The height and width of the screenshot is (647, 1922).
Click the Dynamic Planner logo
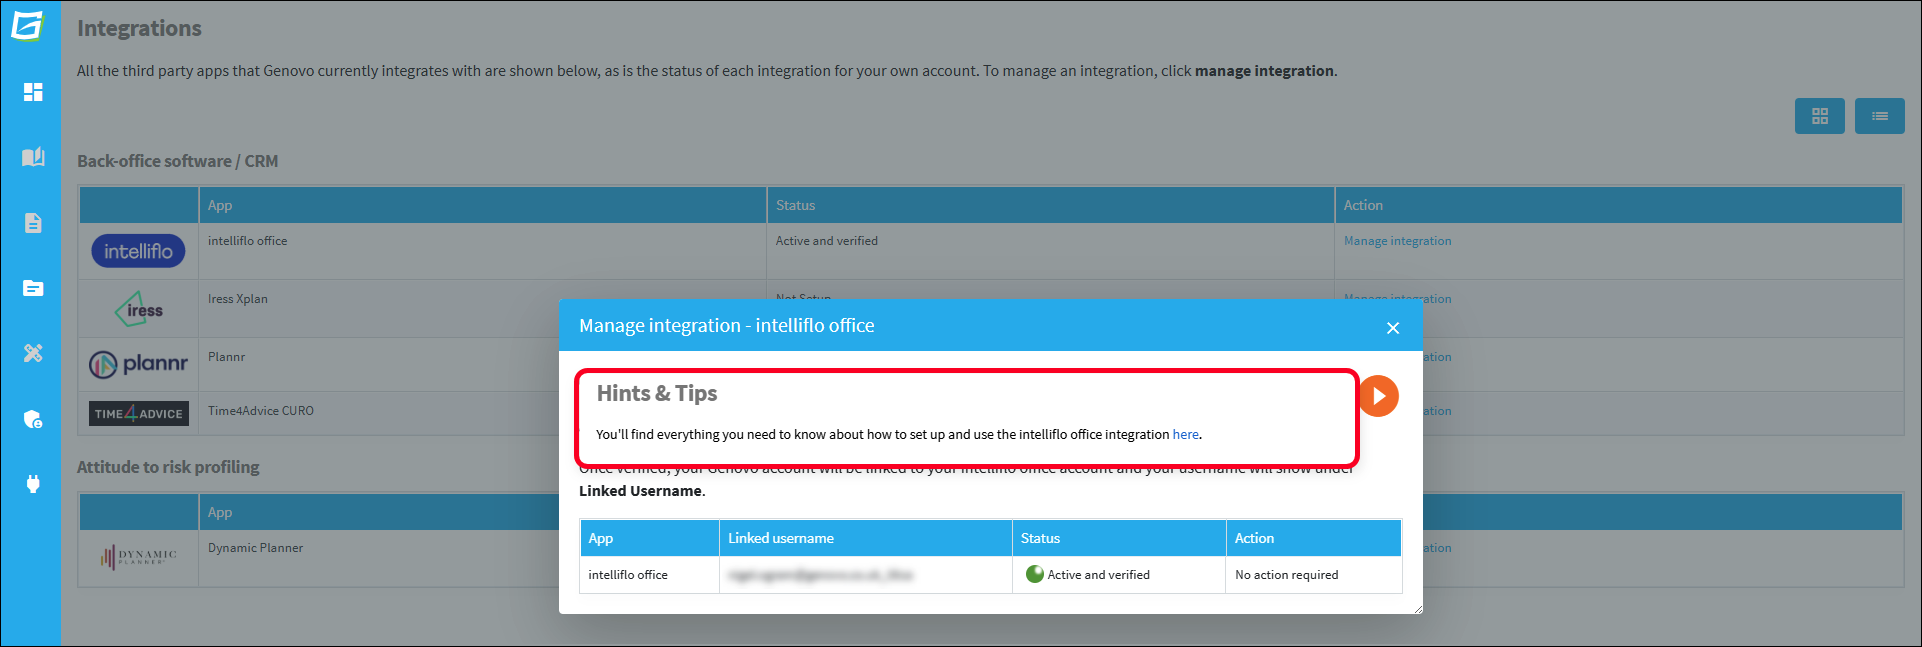138,556
